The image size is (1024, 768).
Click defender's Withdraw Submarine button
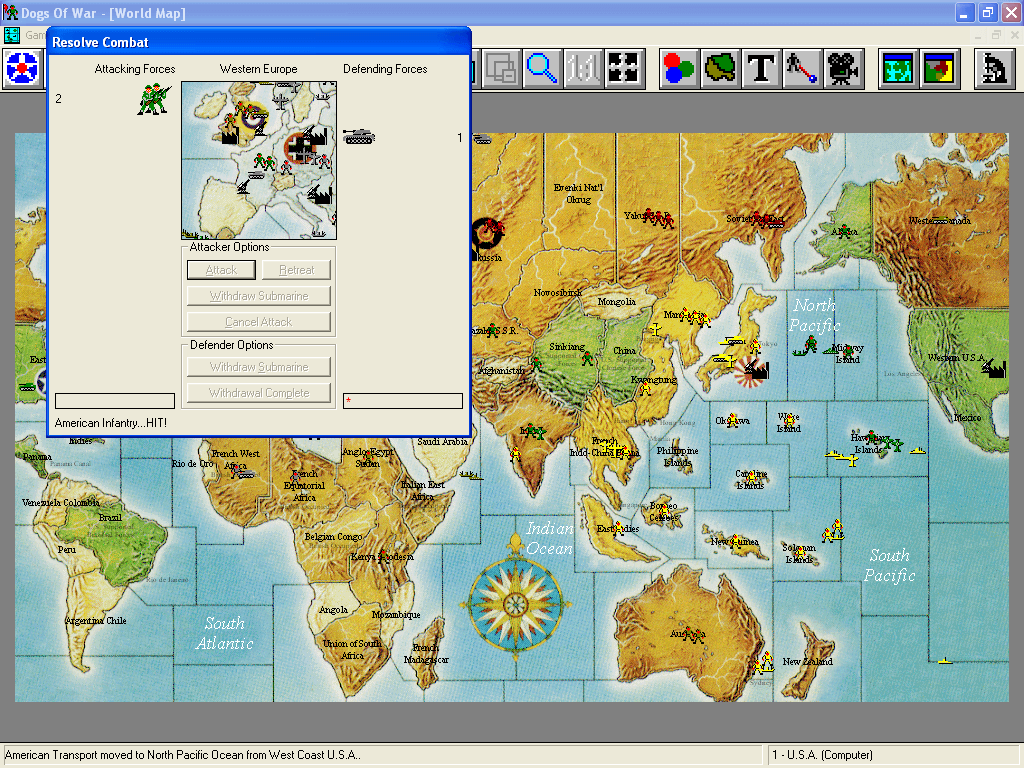pos(259,367)
